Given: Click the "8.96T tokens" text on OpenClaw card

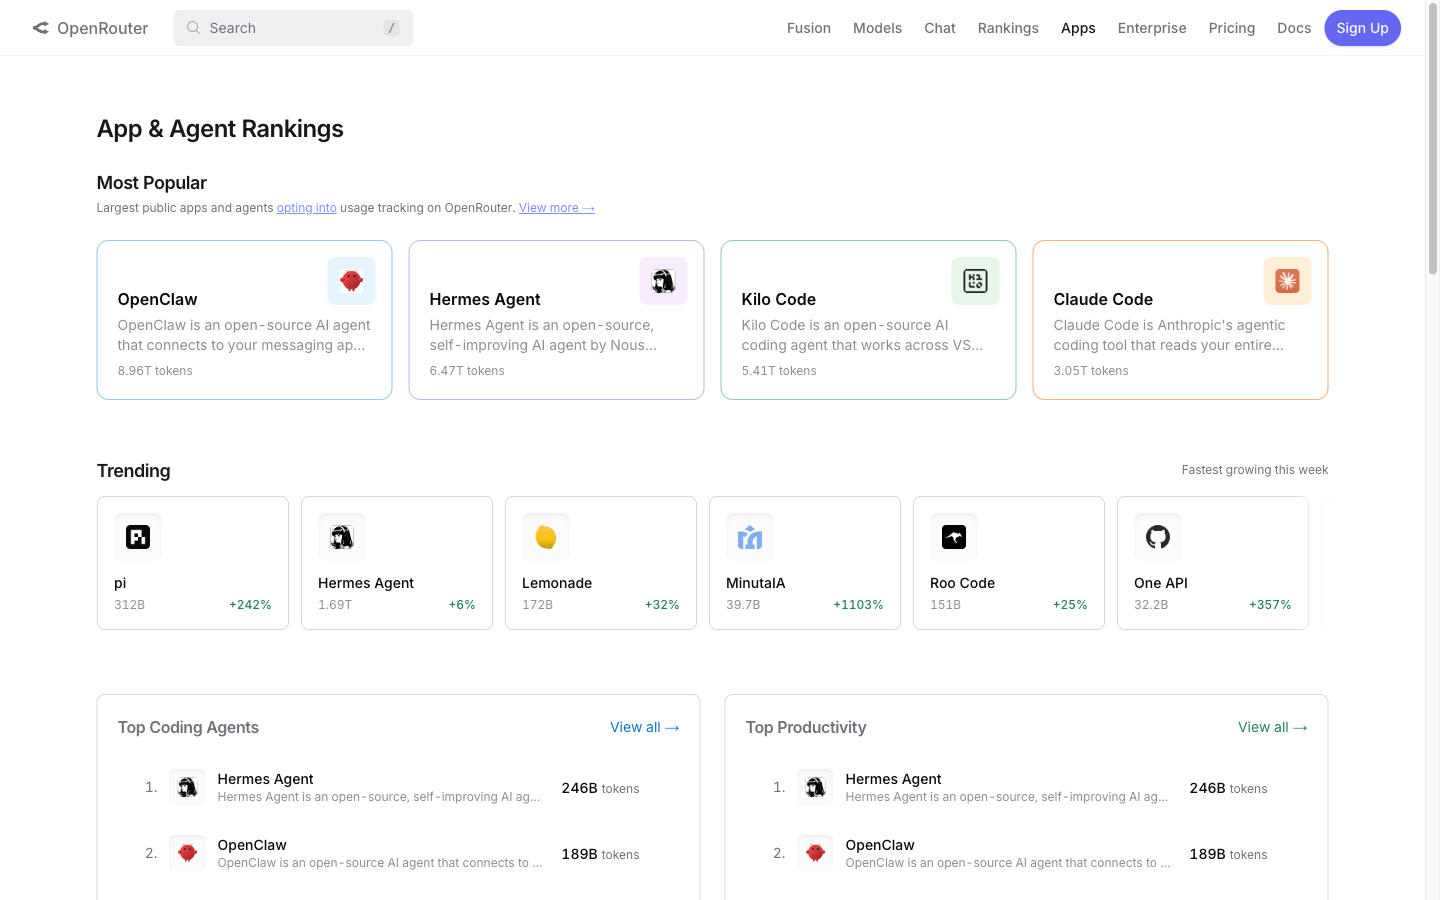Looking at the screenshot, I should [x=155, y=371].
